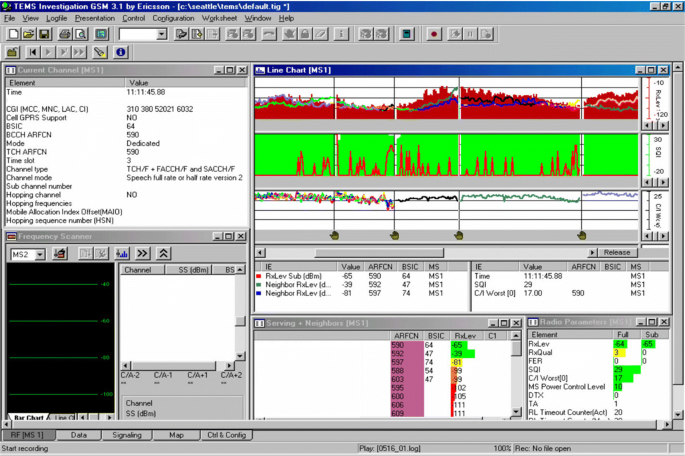This screenshot has height=456, width=685.
Task: Select the Bar Chart tab in Frequency Scanner
Action: 28,418
